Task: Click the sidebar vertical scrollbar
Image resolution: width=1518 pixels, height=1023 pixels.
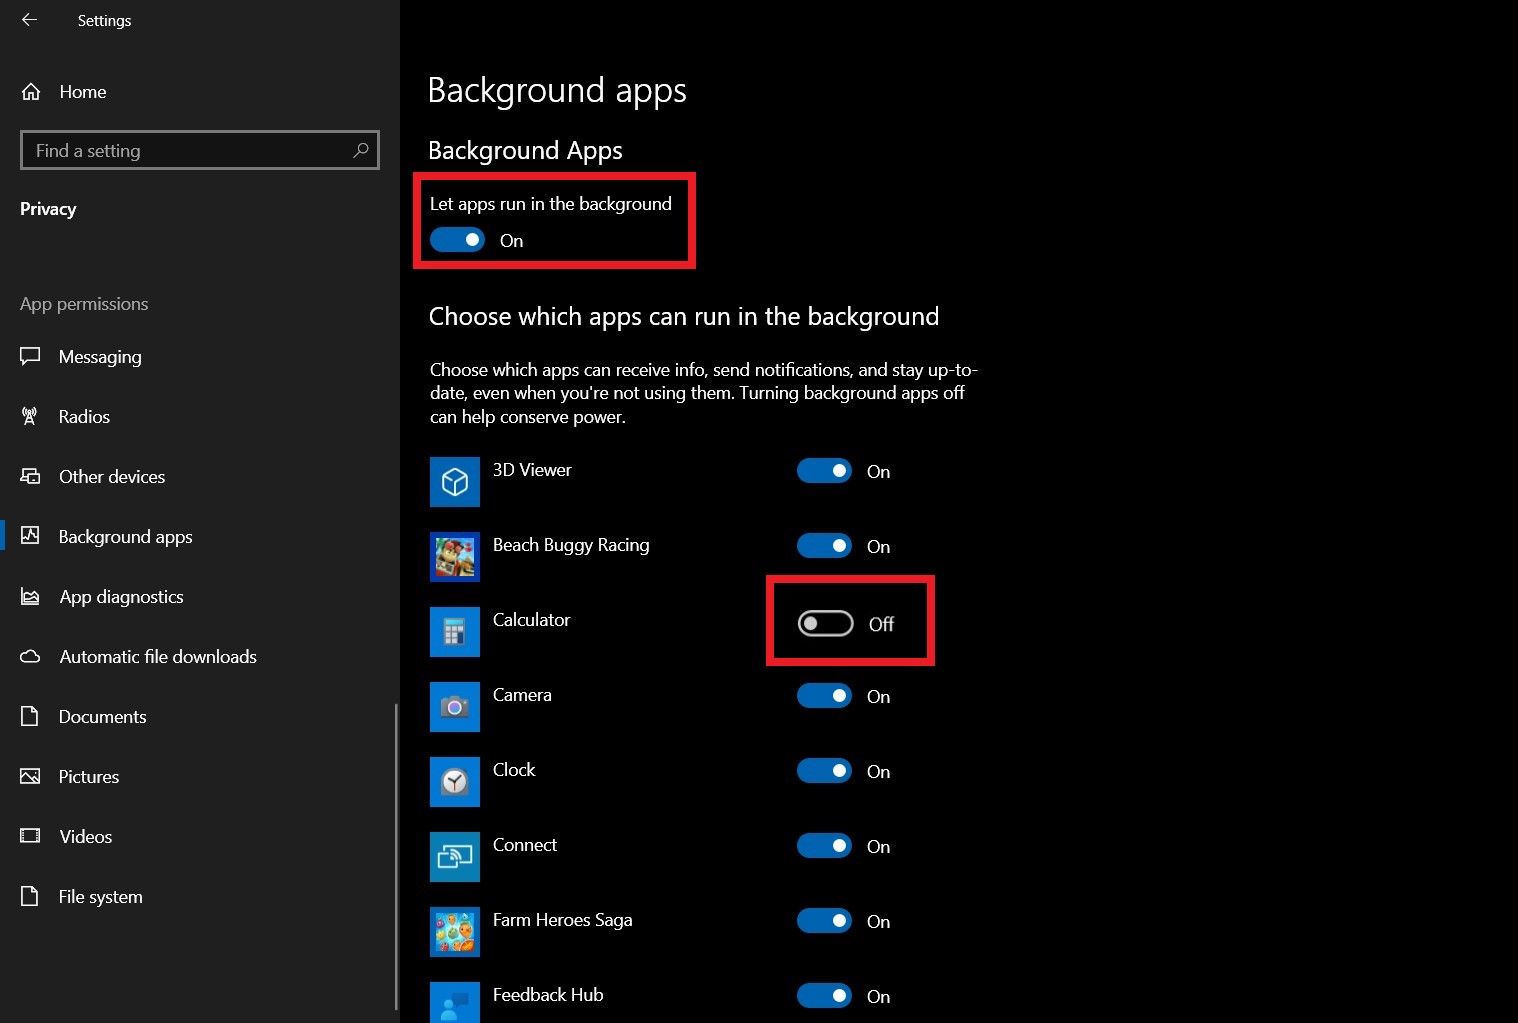Action: click(x=397, y=850)
